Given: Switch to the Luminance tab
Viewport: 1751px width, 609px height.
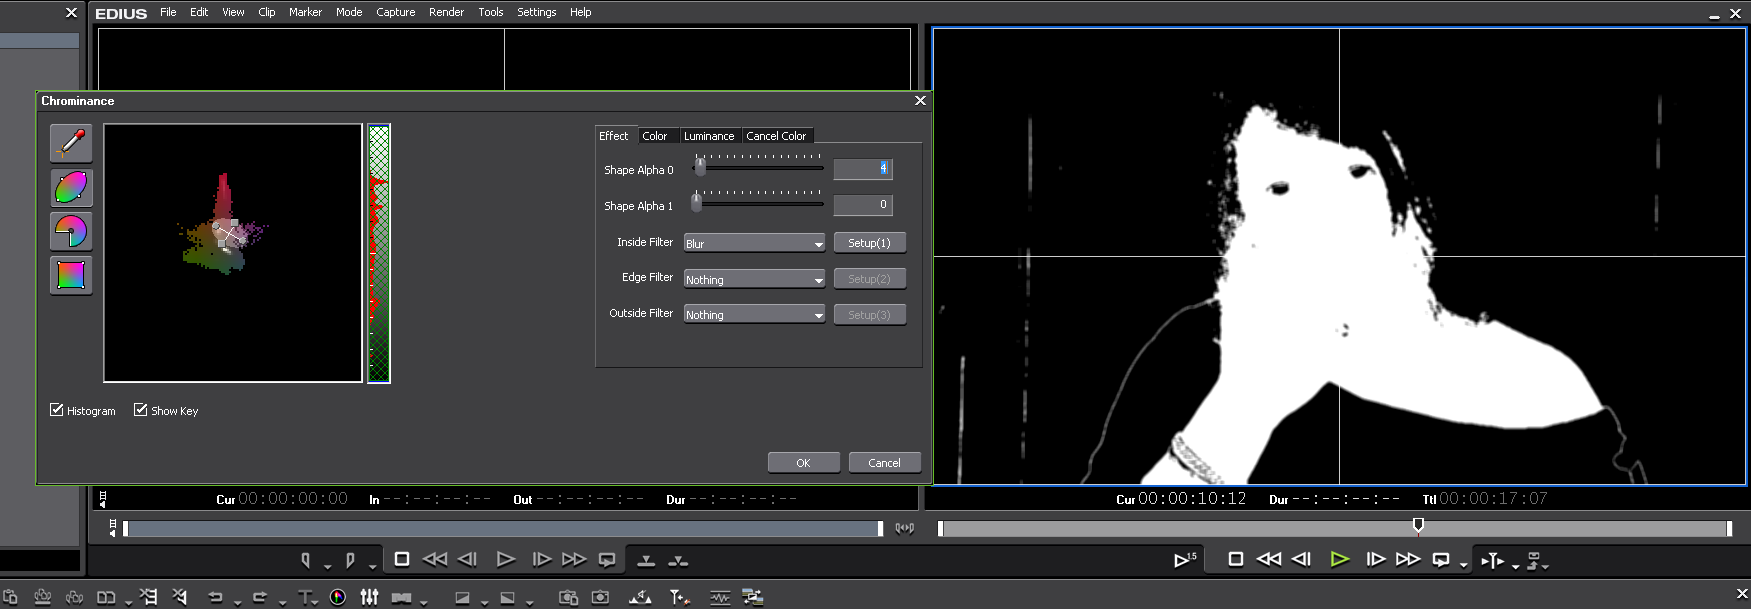Looking at the screenshot, I should point(709,136).
